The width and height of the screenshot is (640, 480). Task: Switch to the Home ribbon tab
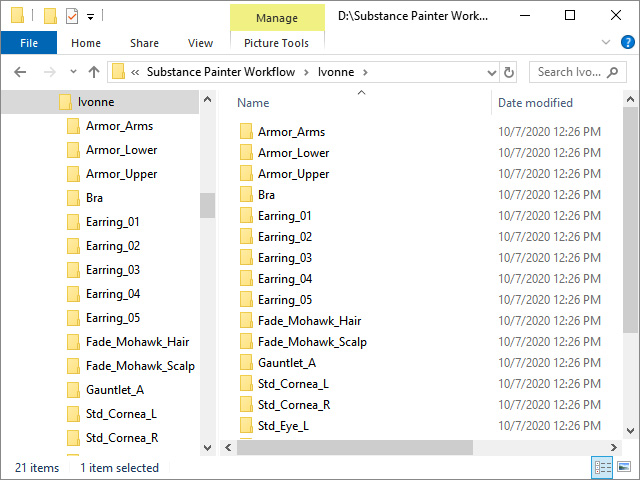[86, 43]
